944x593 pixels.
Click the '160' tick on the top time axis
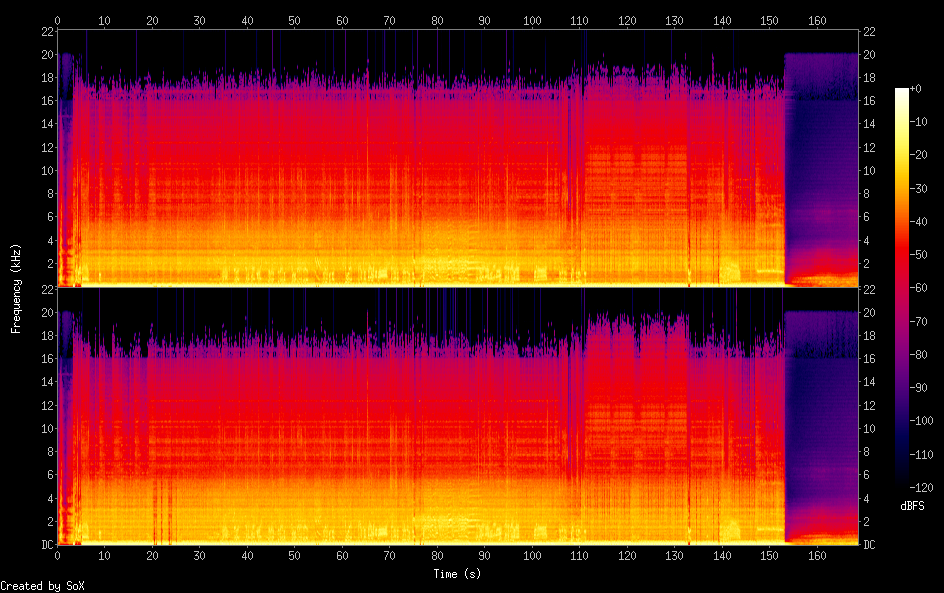817,20
